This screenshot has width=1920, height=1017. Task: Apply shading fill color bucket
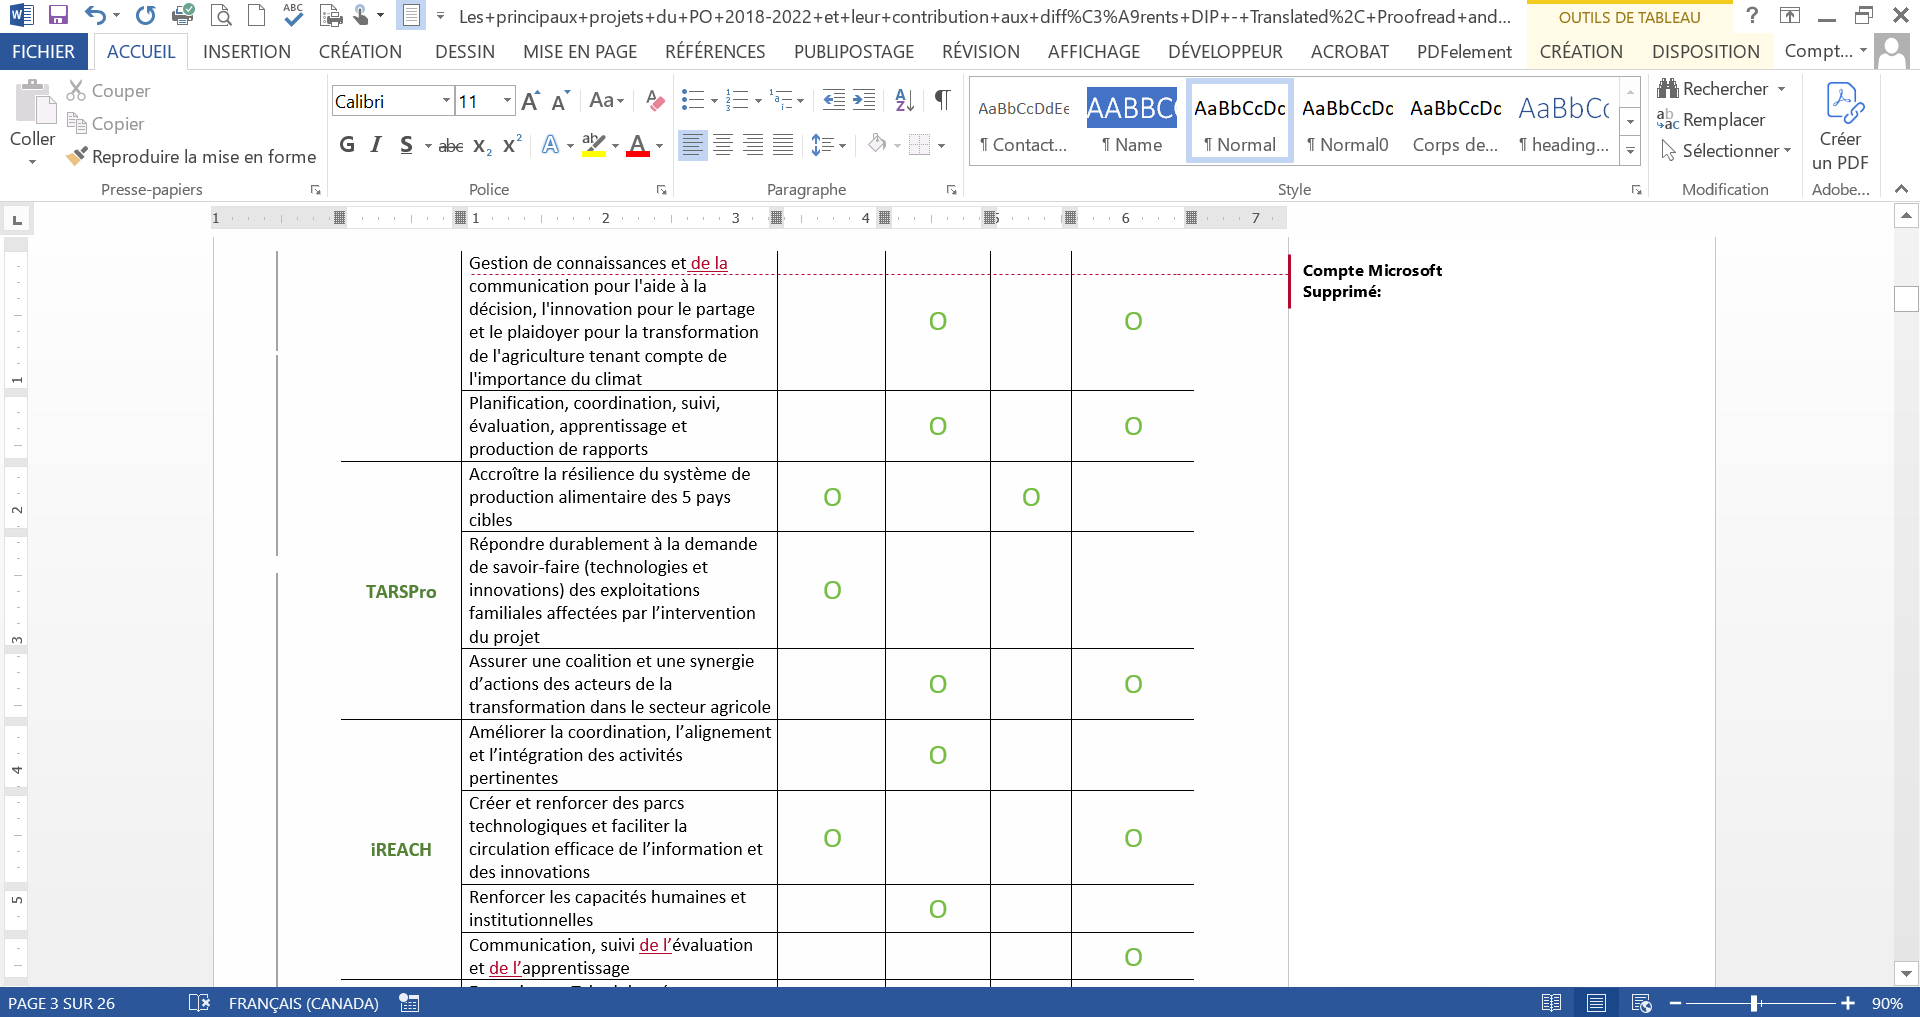[x=877, y=145]
